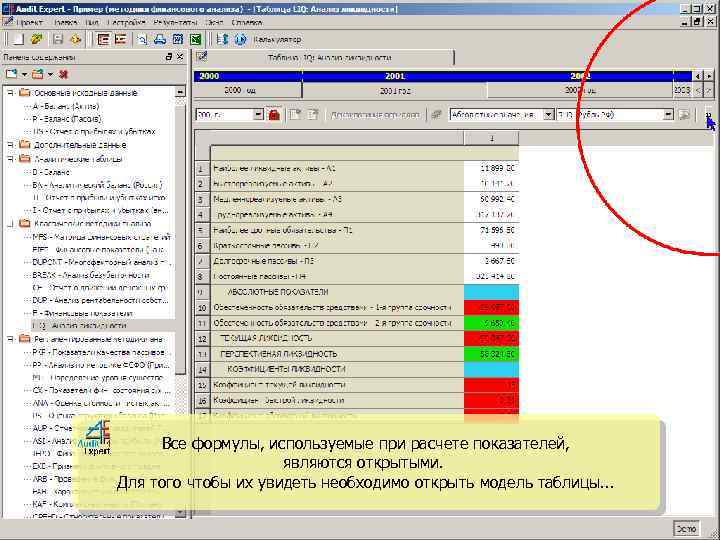This screenshot has width=720, height=540.
Task: Click the green Excel export icon
Action: point(196,39)
